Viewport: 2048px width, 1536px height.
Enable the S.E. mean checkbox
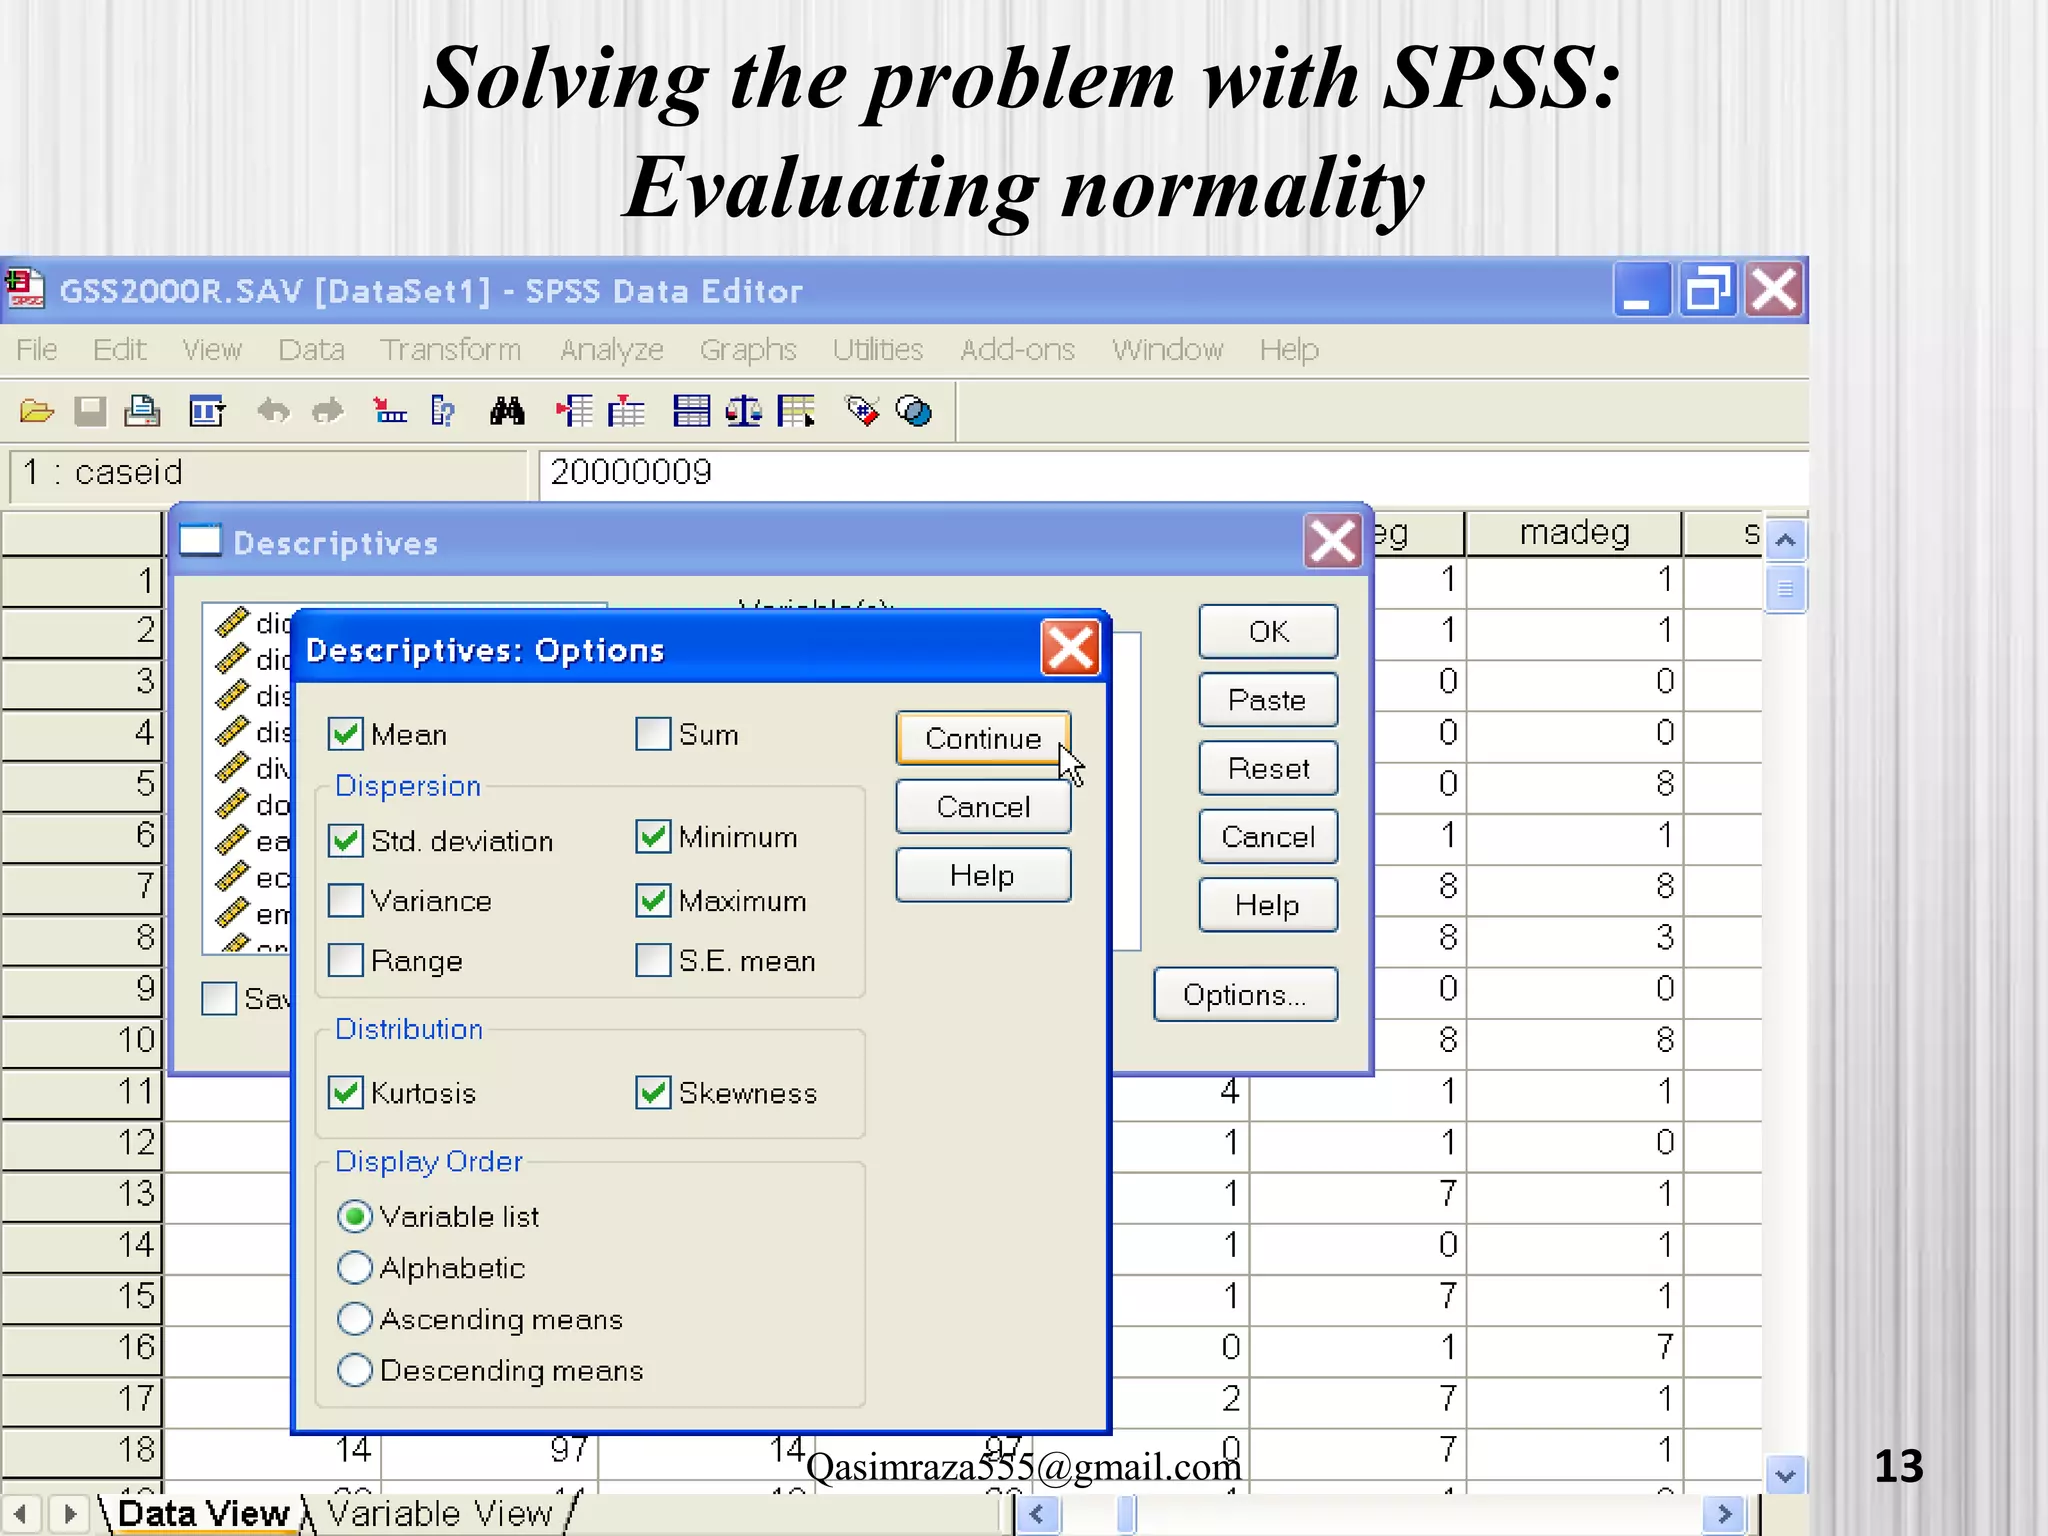[x=653, y=960]
